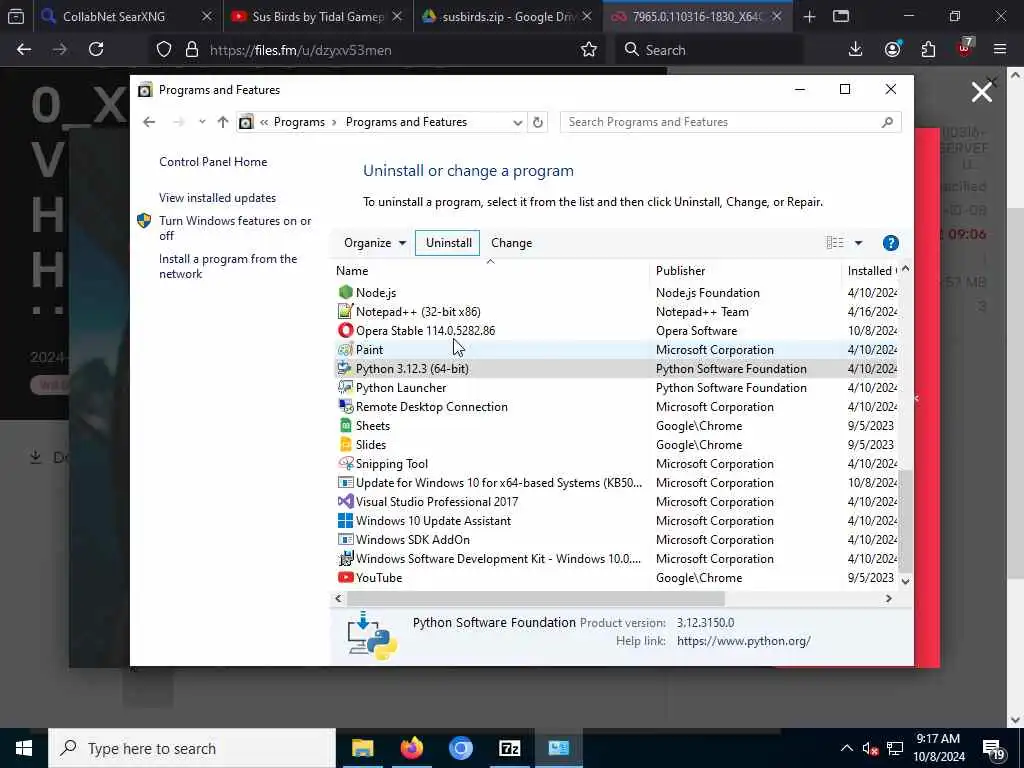Click the Snipping Tool icon
This screenshot has height=768, width=1024.
click(345, 464)
